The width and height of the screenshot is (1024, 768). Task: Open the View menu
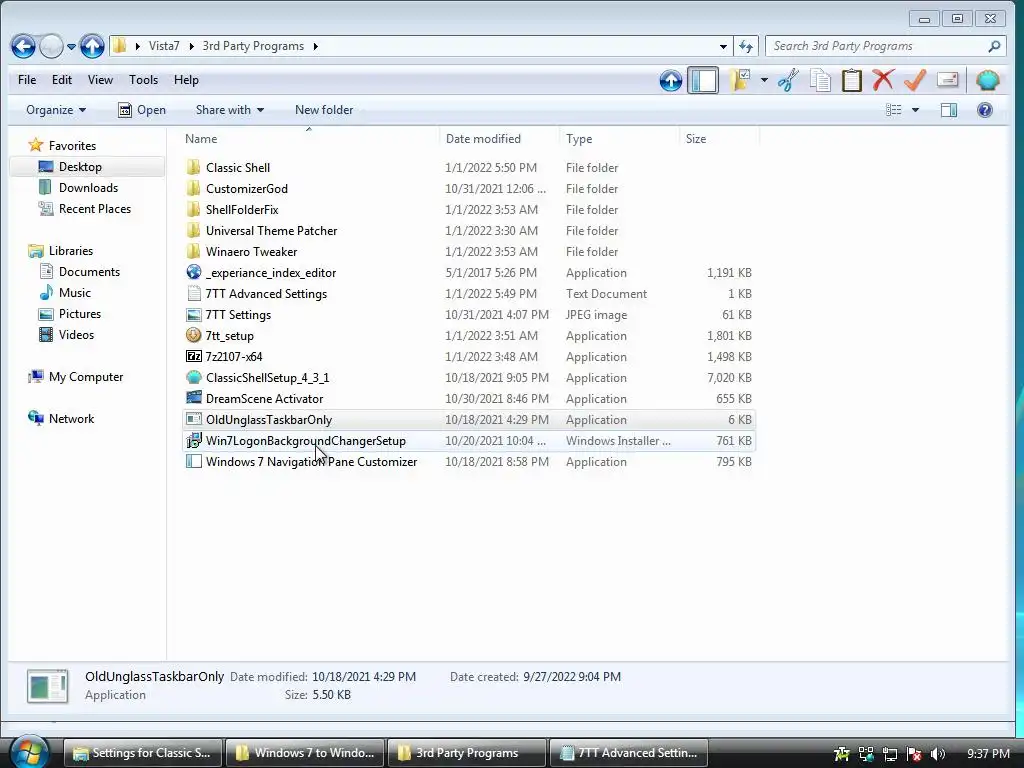(100, 80)
